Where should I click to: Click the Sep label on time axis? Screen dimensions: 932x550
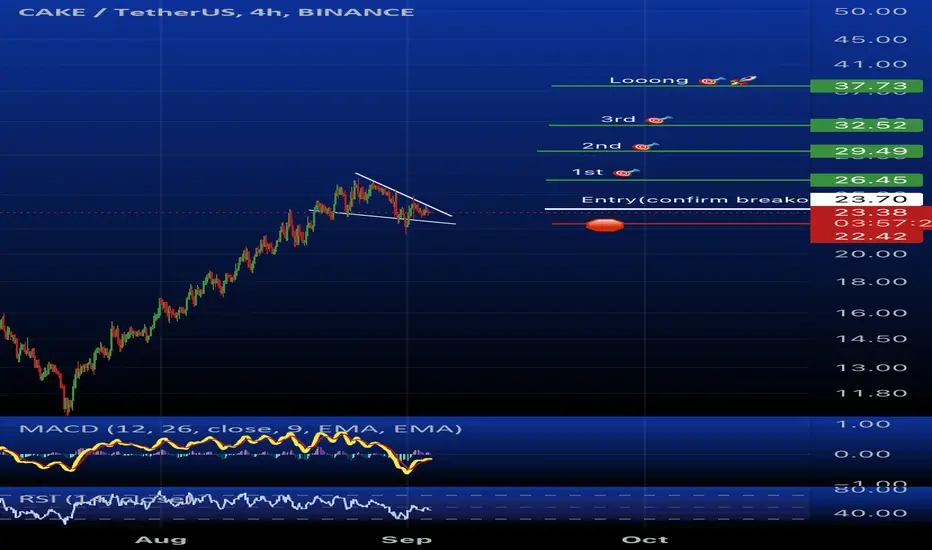point(407,539)
